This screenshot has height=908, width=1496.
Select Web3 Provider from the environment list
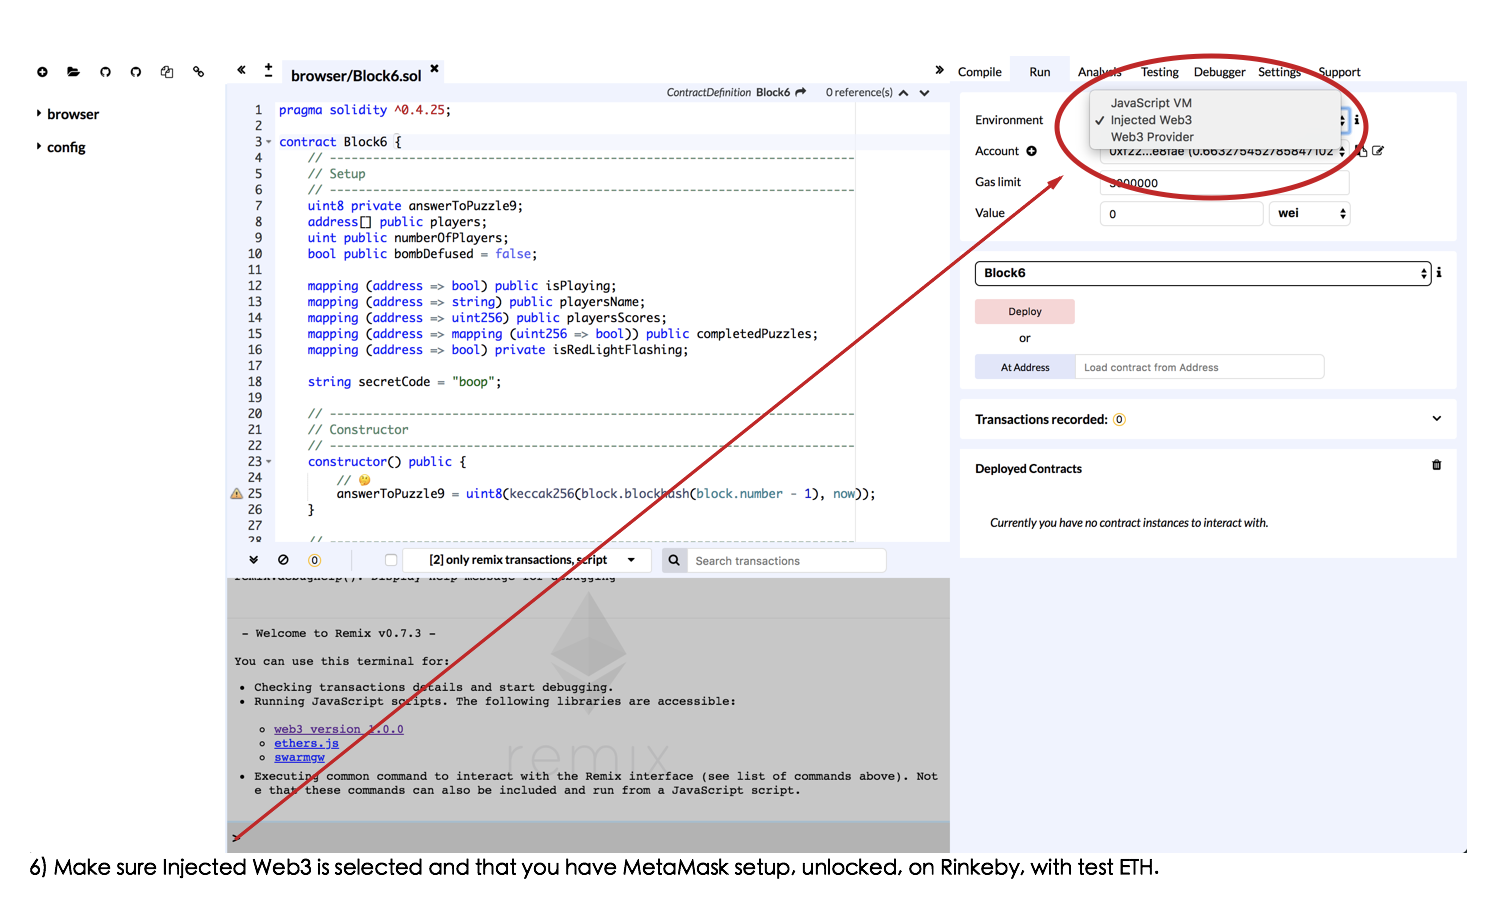[1152, 137]
